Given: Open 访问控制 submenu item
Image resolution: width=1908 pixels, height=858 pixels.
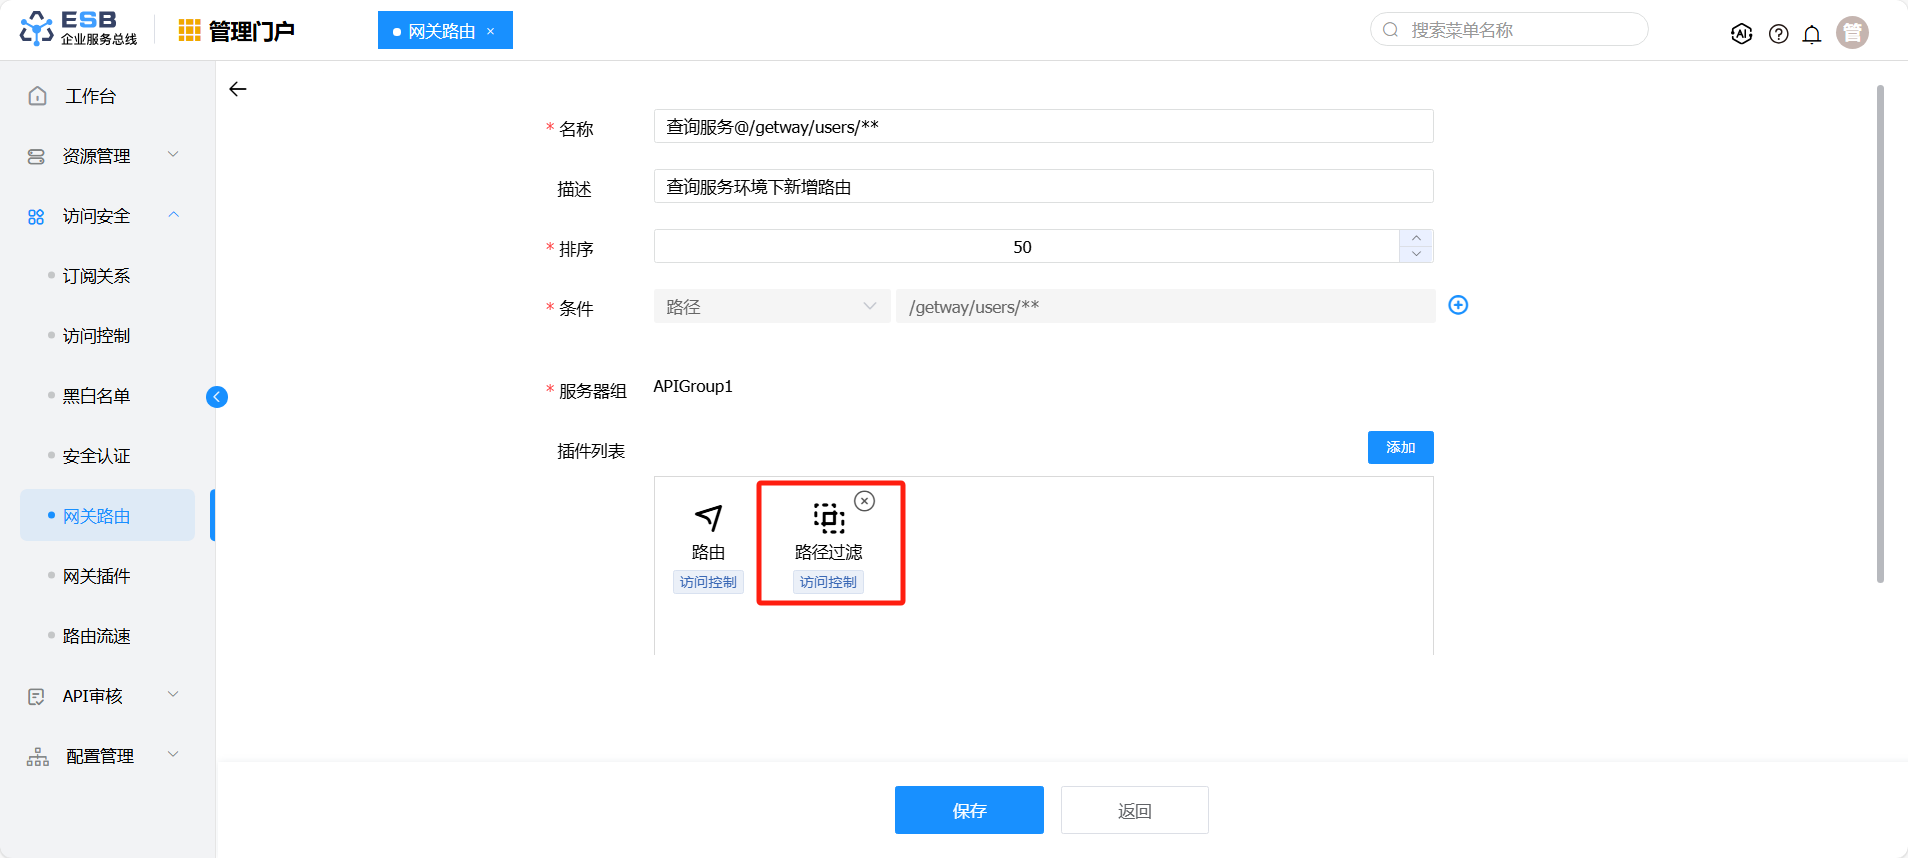Looking at the screenshot, I should [97, 336].
